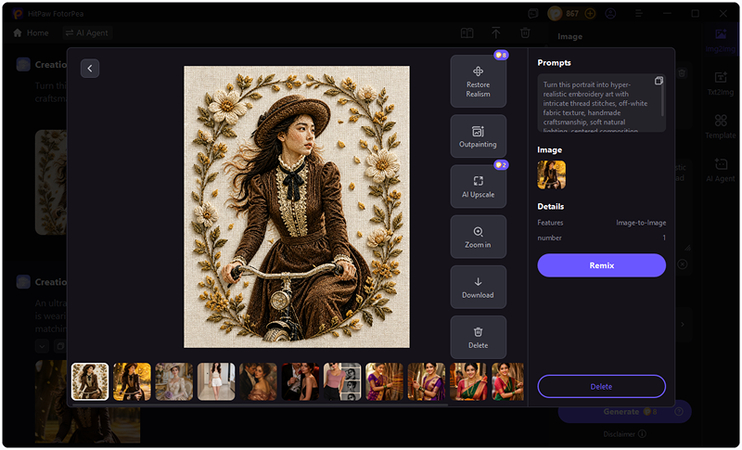Open the Outpainting tool
Viewport: 742px width, 450px height.
478,136
